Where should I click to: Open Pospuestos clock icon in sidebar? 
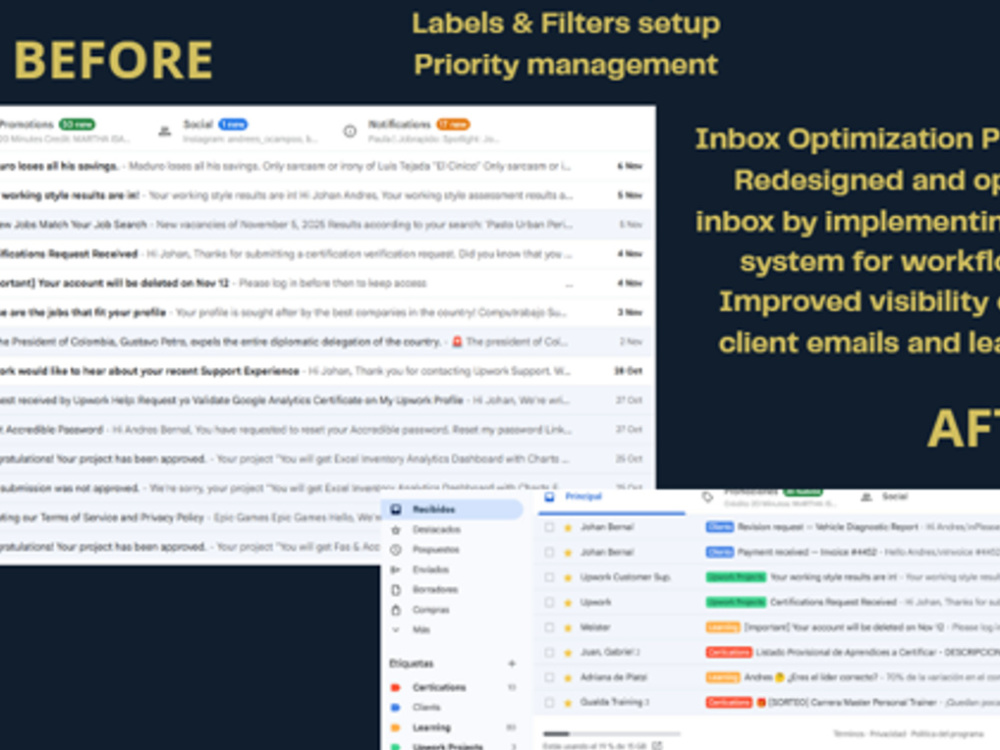pos(396,549)
